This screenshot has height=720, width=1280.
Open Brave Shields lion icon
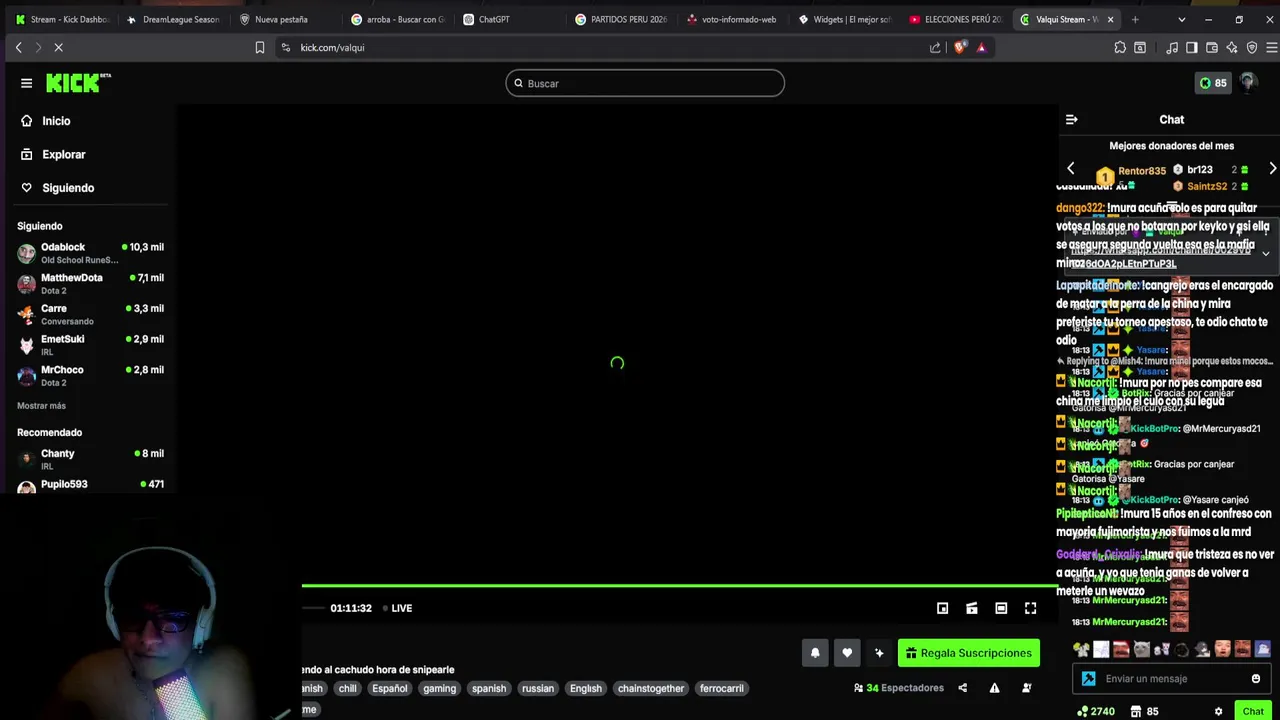point(960,47)
